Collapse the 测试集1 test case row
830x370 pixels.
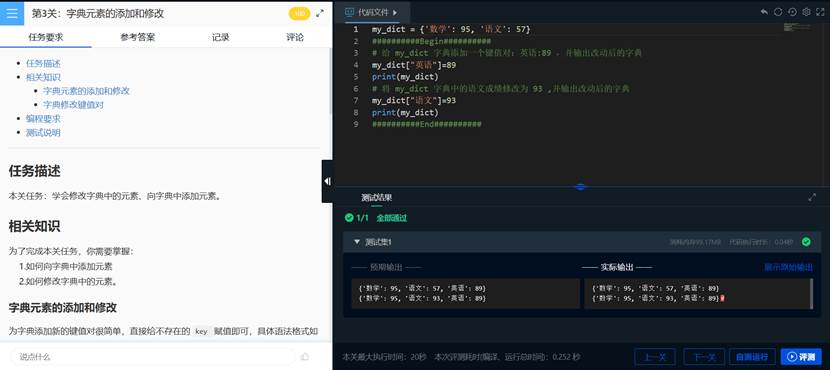(357, 241)
